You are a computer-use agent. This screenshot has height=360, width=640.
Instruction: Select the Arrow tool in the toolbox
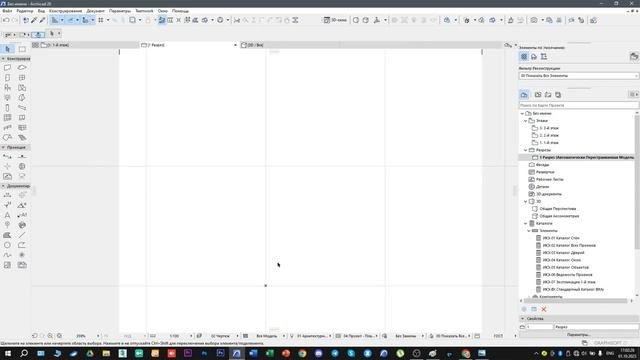(x=7, y=49)
